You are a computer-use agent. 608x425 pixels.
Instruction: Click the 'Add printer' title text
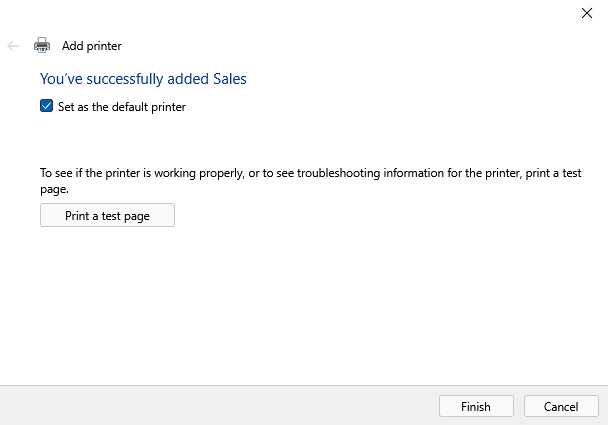(92, 46)
